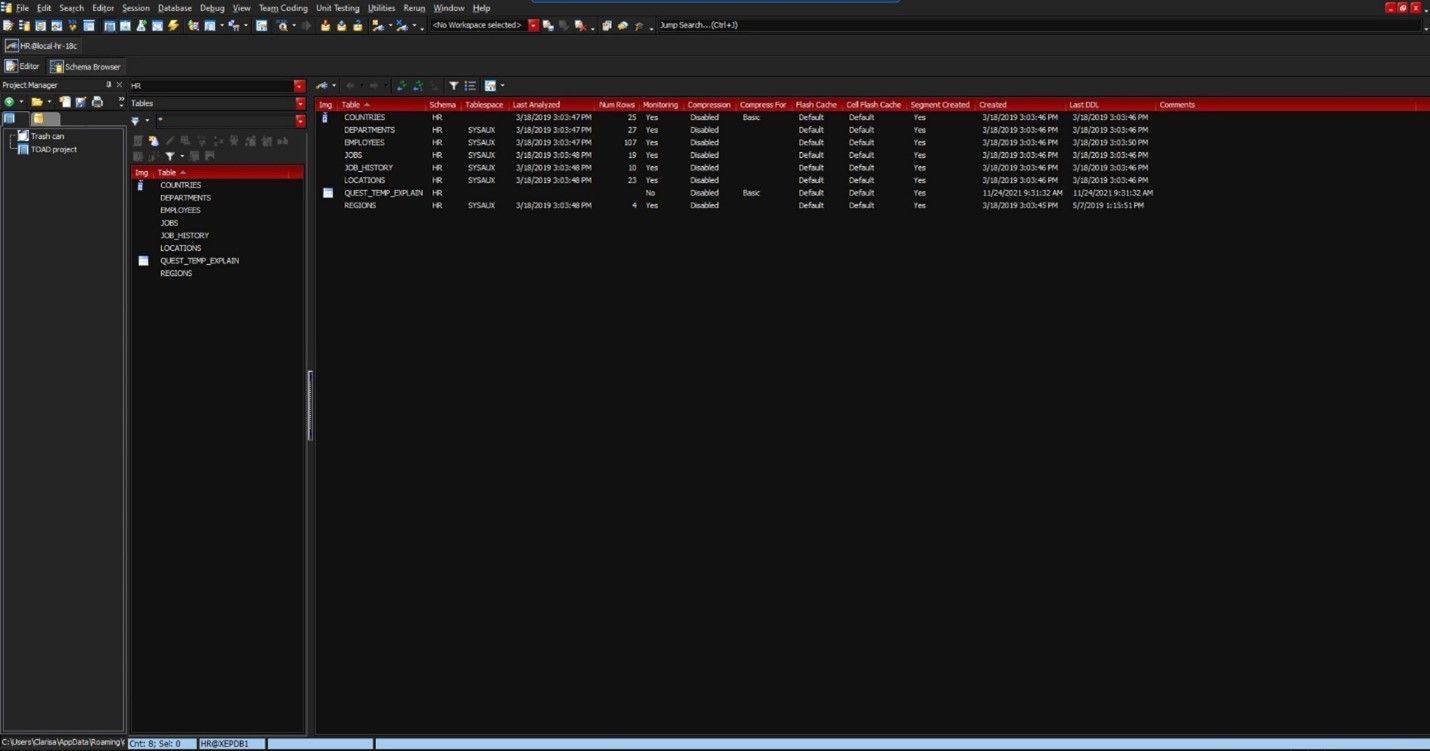Click the graduation cap icon in toolbar
Screen dimensions: 1430x751
[639, 25]
